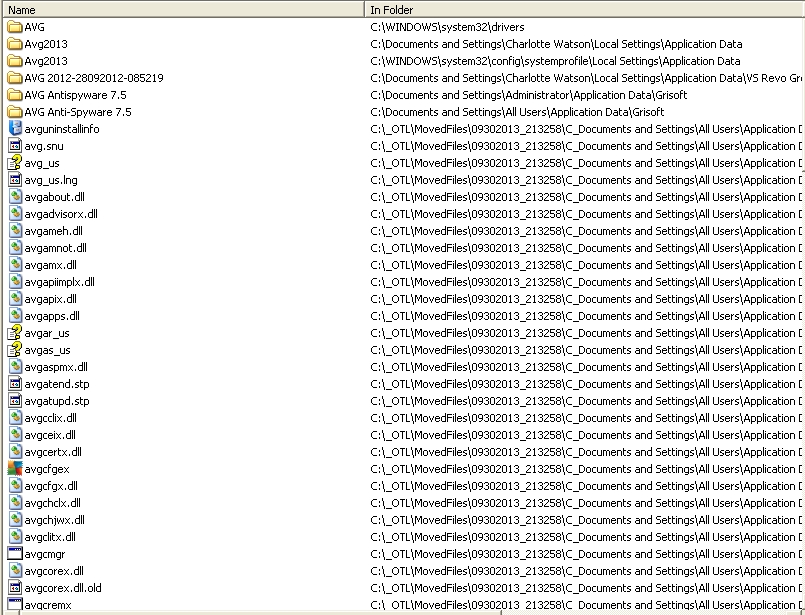Click the avgcorex.dll.old file icon
The width and height of the screenshot is (805, 615).
tap(15, 587)
